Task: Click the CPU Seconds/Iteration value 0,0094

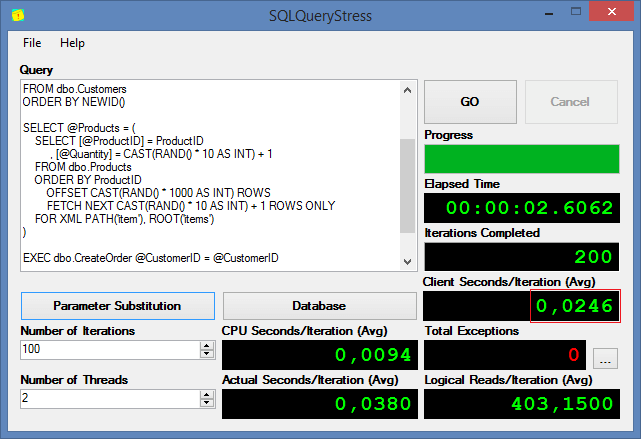Action: 373,355
